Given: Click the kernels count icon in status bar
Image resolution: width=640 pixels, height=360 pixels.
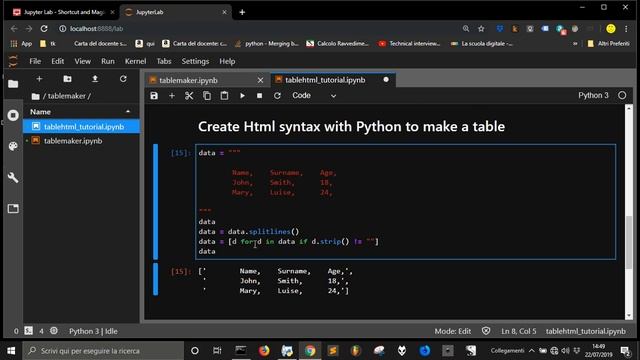Looking at the screenshot, I should point(54,331).
